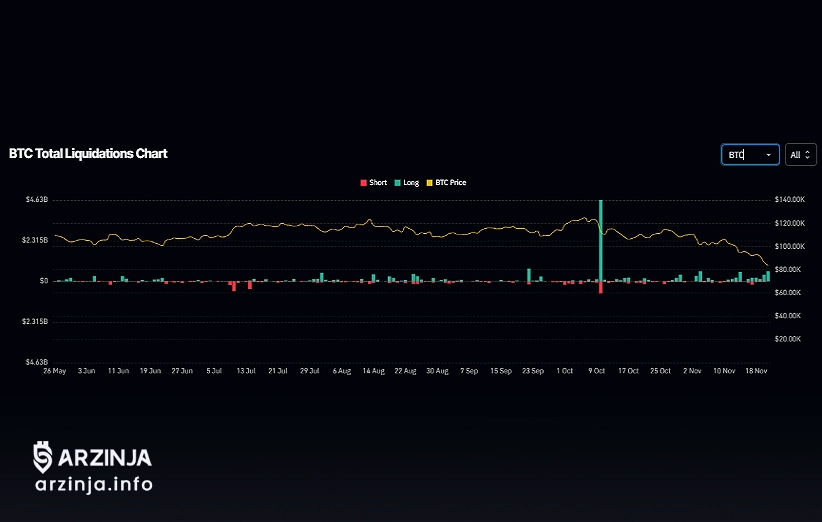Click the red Short legend swatch
This screenshot has height=522, width=822.
[x=363, y=183]
